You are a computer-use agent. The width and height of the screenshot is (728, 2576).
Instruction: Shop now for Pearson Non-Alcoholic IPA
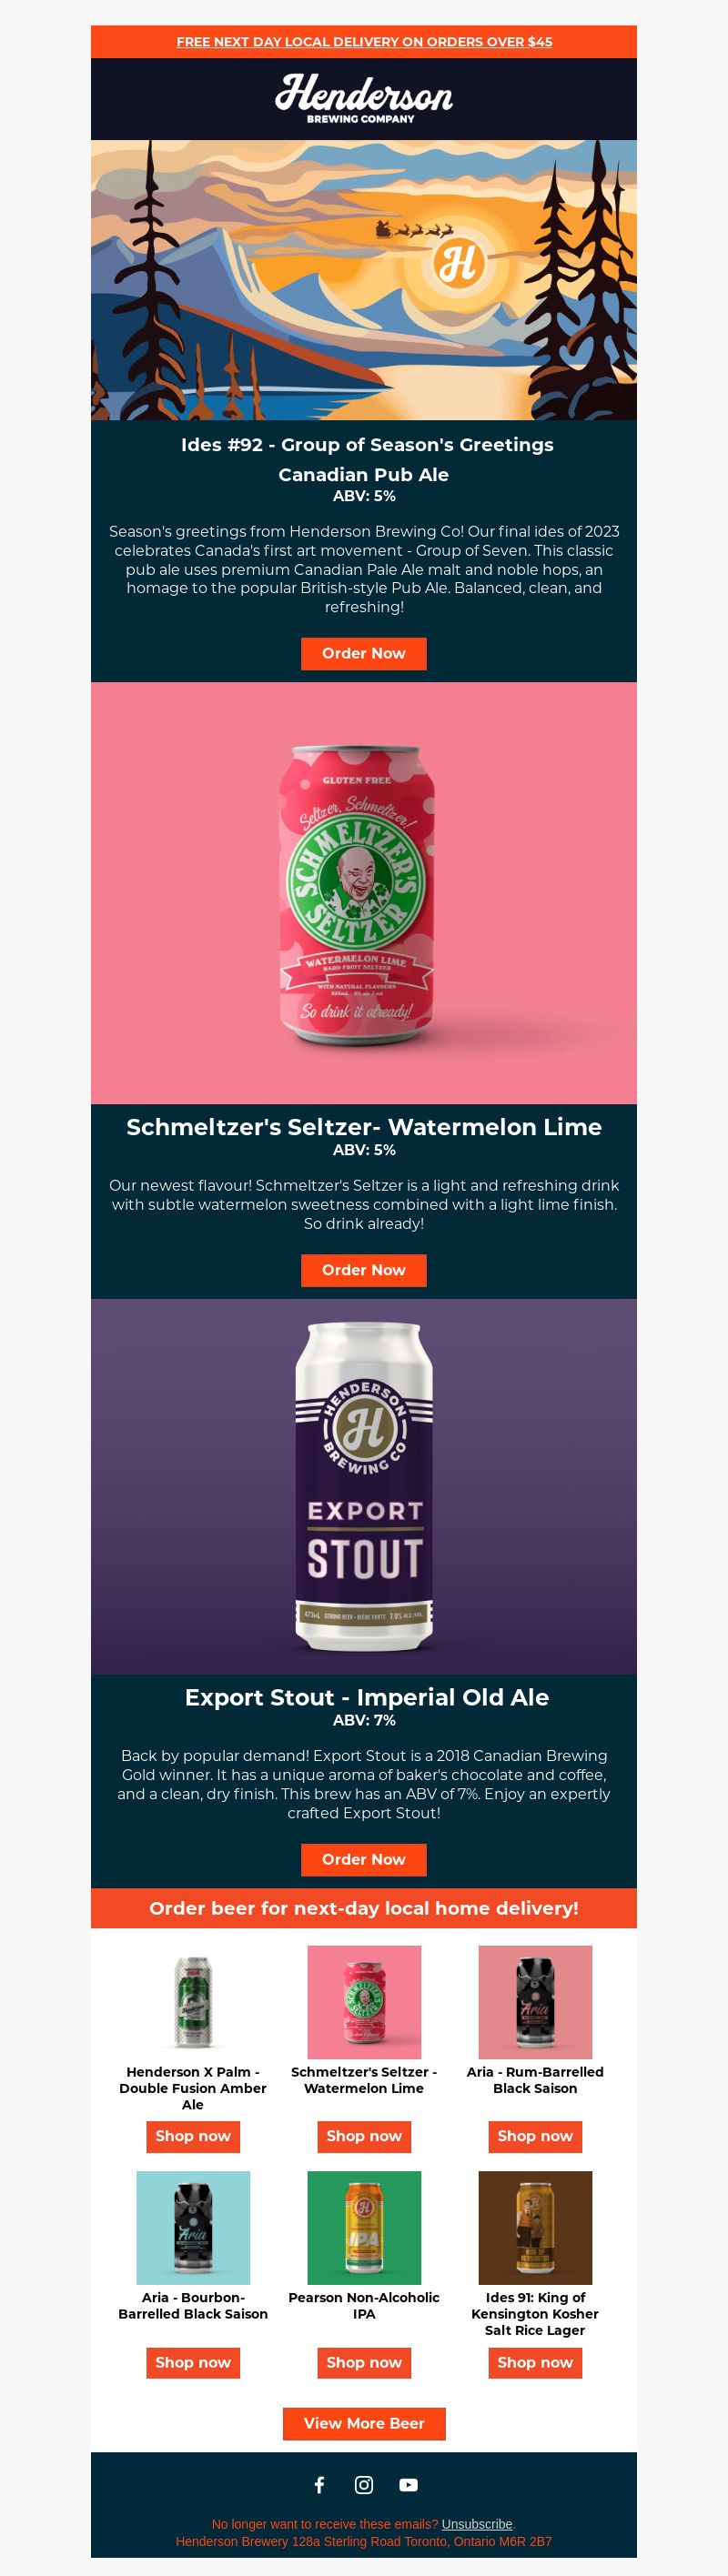click(x=364, y=2362)
